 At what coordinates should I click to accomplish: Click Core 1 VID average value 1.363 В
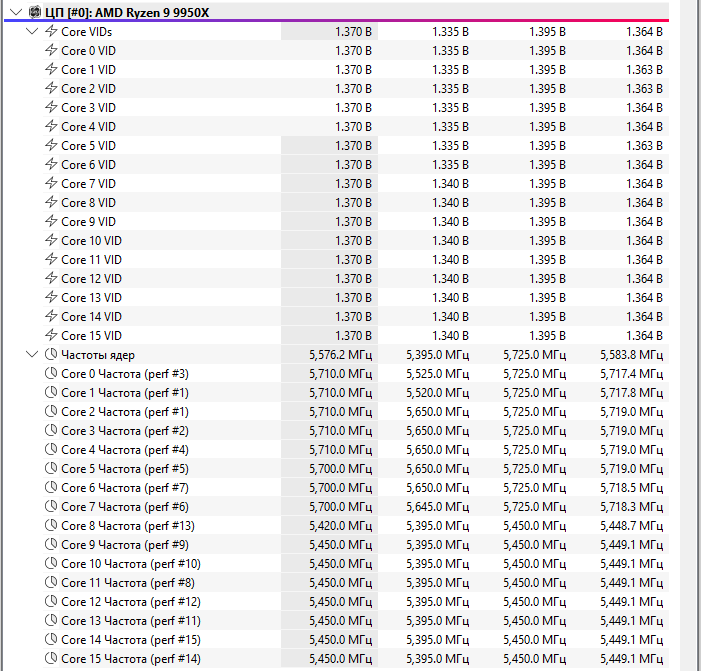click(644, 70)
